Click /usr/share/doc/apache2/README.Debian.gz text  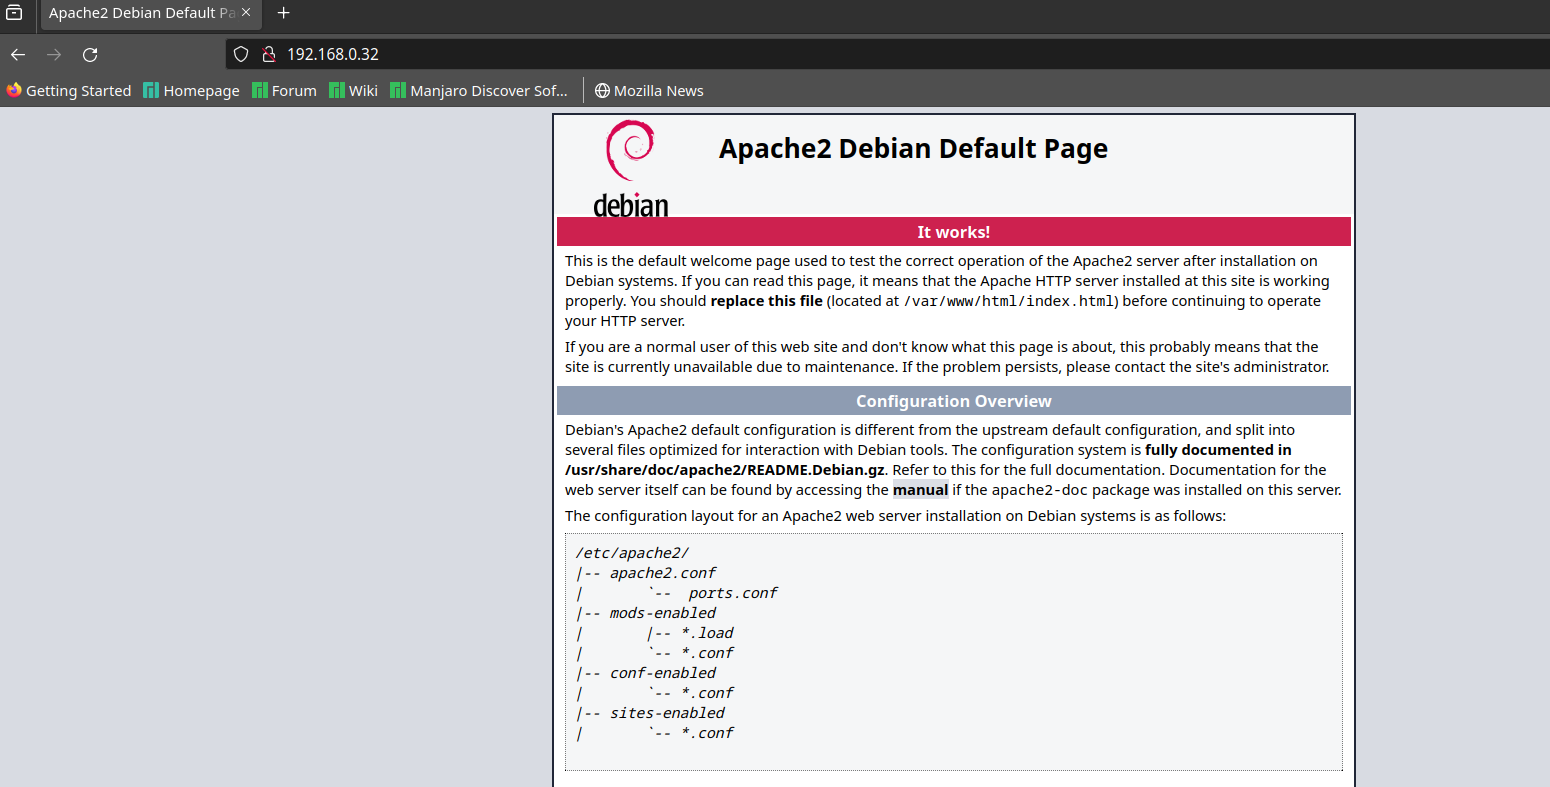tap(725, 470)
